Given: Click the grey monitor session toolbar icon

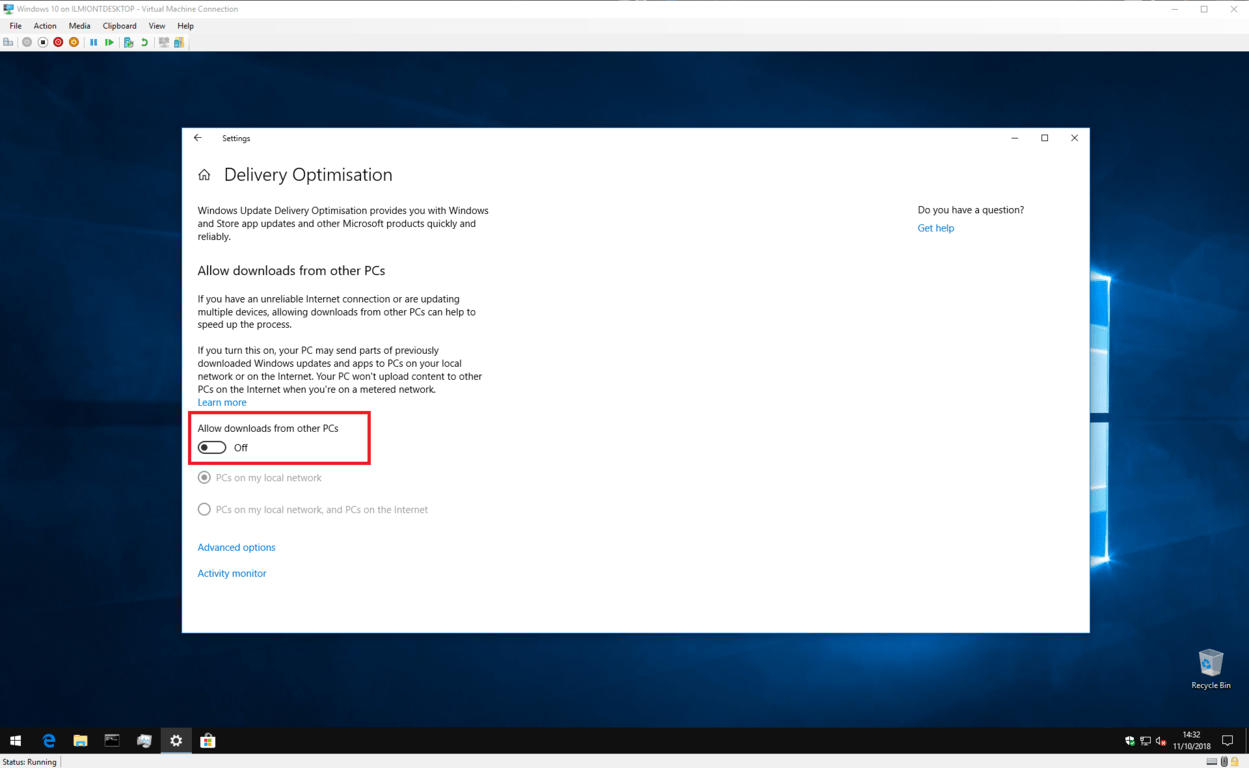Looking at the screenshot, I should coord(164,42).
